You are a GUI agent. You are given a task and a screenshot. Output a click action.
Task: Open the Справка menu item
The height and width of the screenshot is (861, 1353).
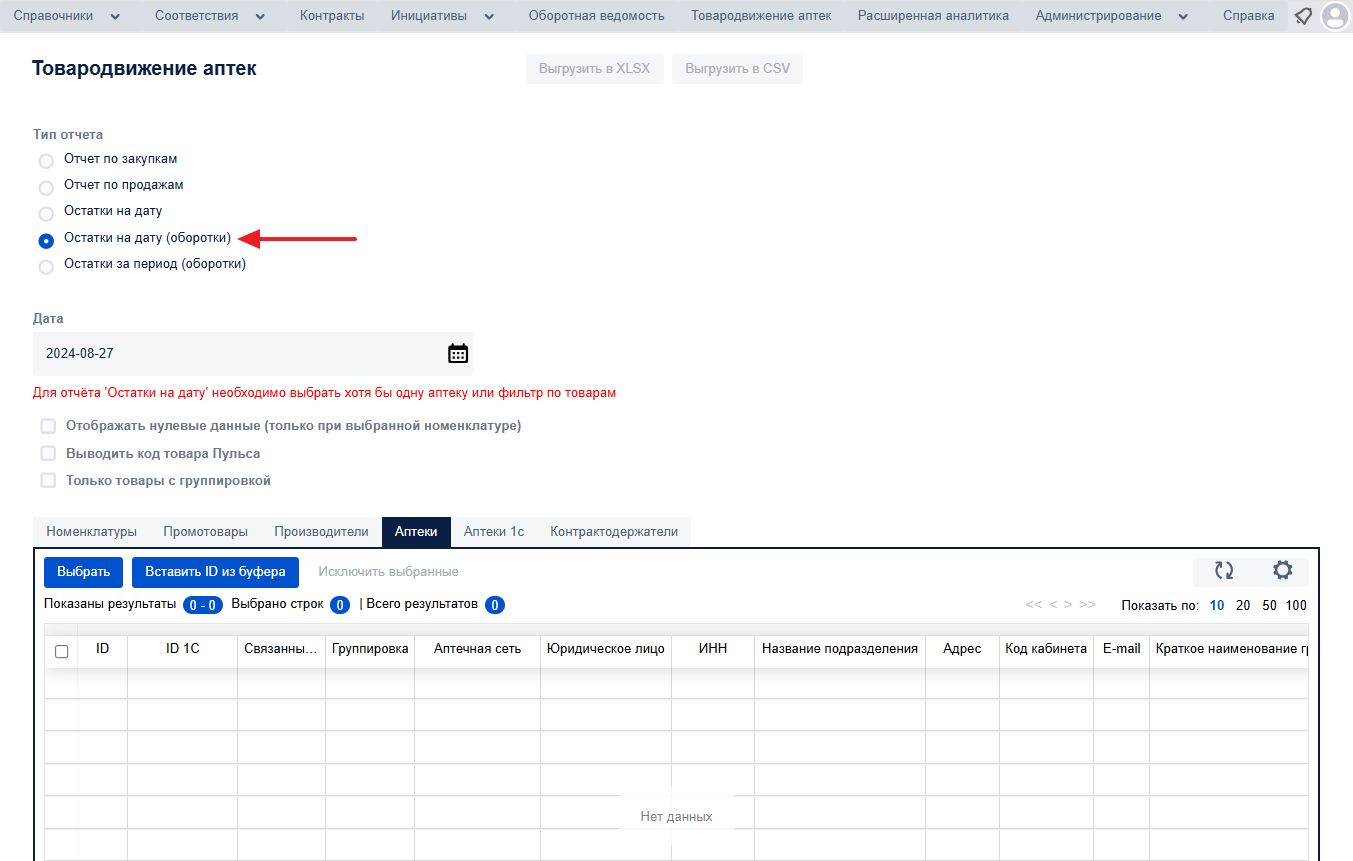pyautogui.click(x=1249, y=16)
